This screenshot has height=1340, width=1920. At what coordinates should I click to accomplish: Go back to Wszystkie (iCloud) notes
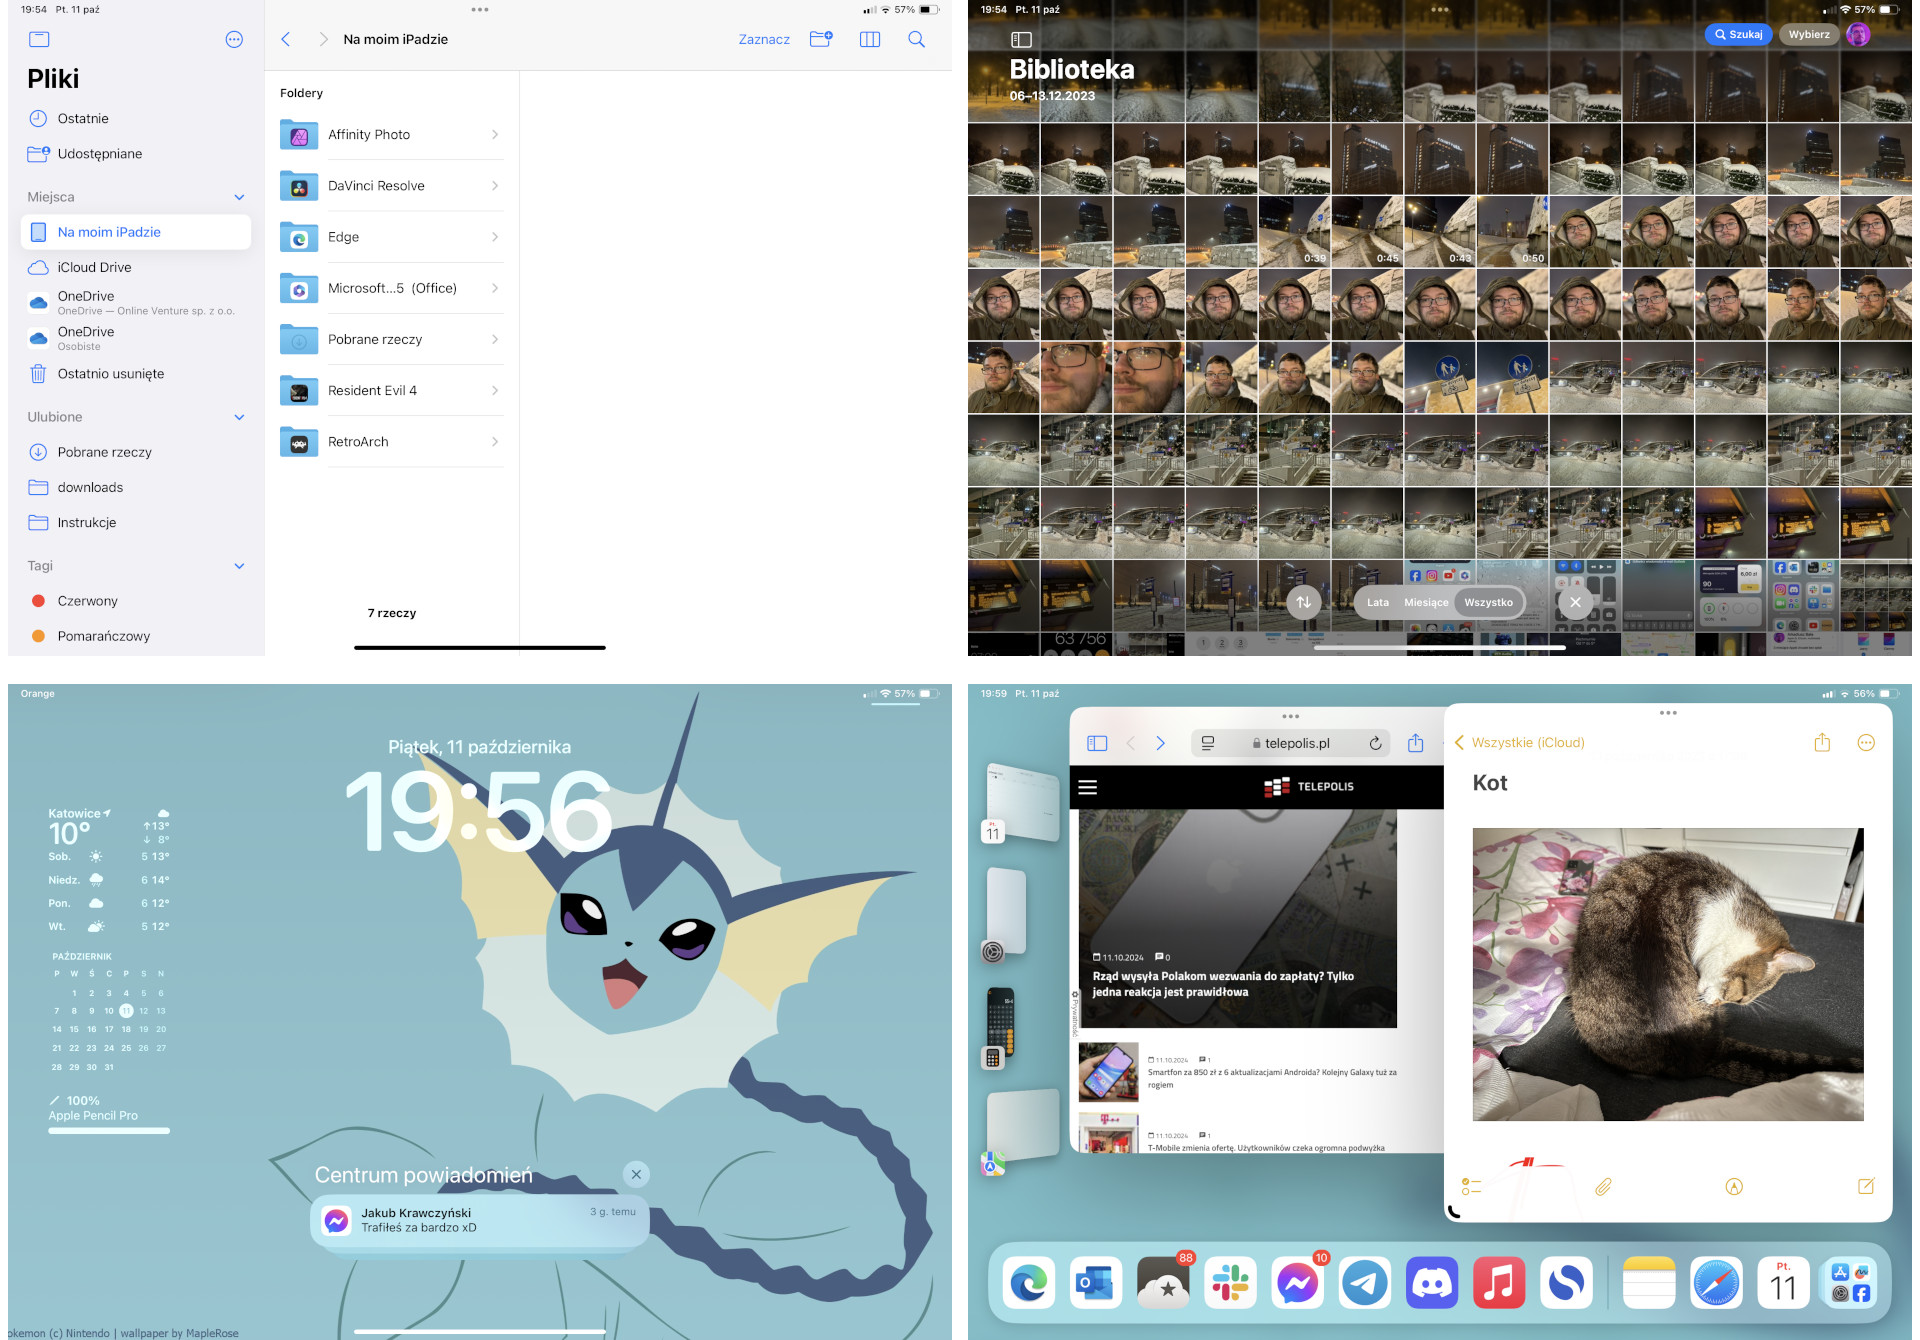pos(1520,742)
